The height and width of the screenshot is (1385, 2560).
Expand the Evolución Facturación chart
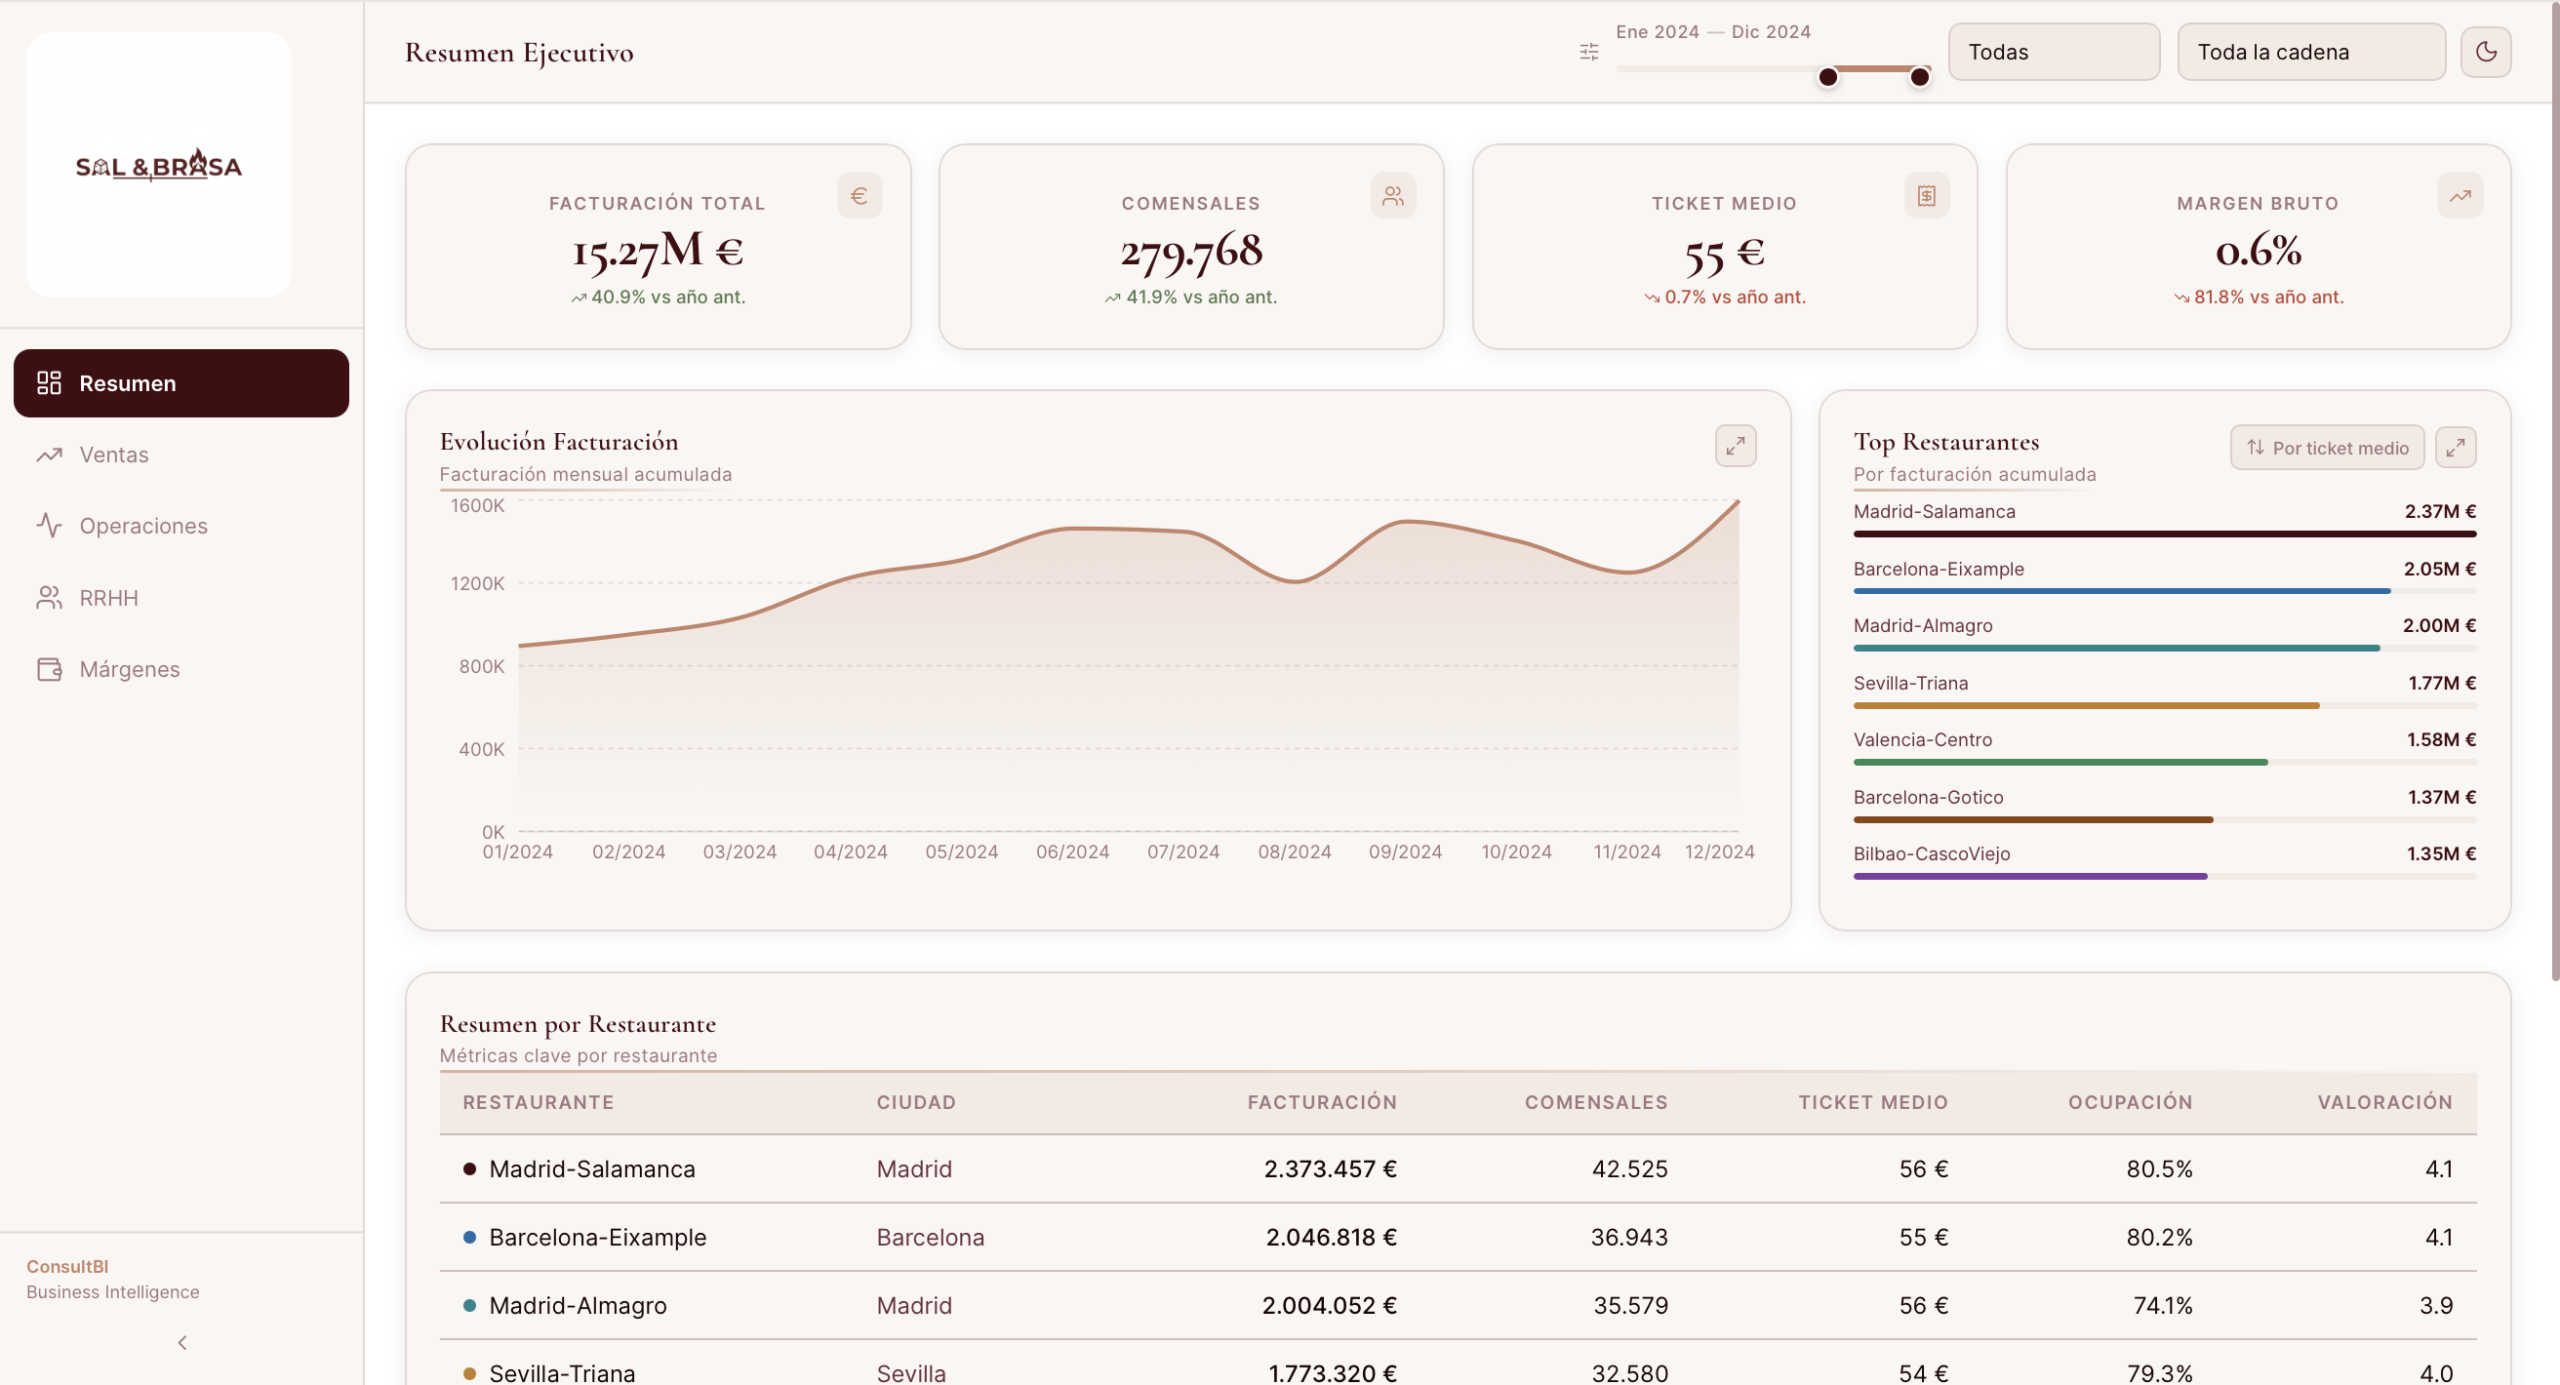tap(1735, 446)
